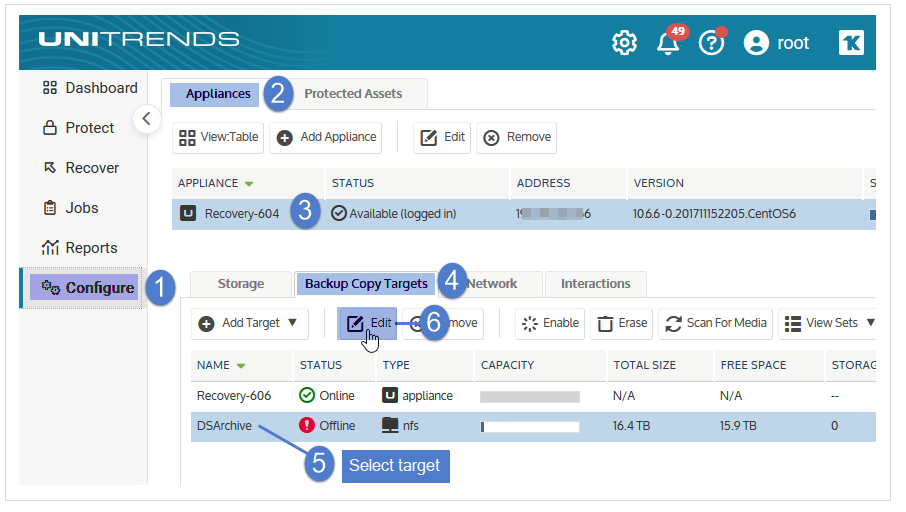Open the Interactions tab
This screenshot has height=512, width=906.
point(596,284)
